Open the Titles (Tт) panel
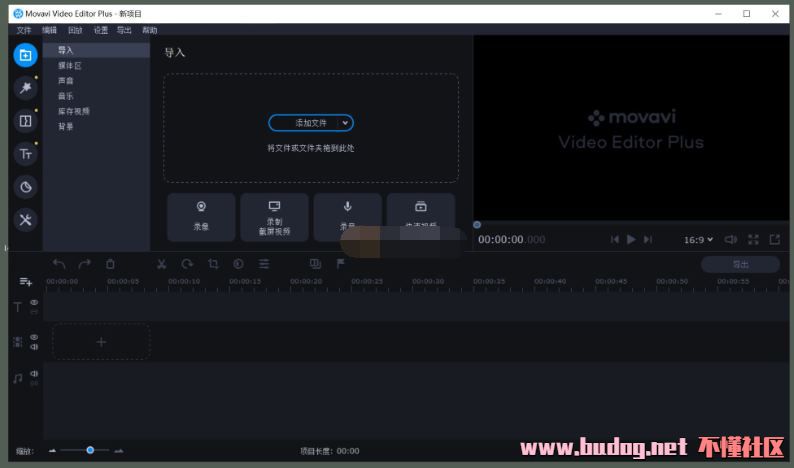Viewport: 794px width, 468px height. pos(26,154)
